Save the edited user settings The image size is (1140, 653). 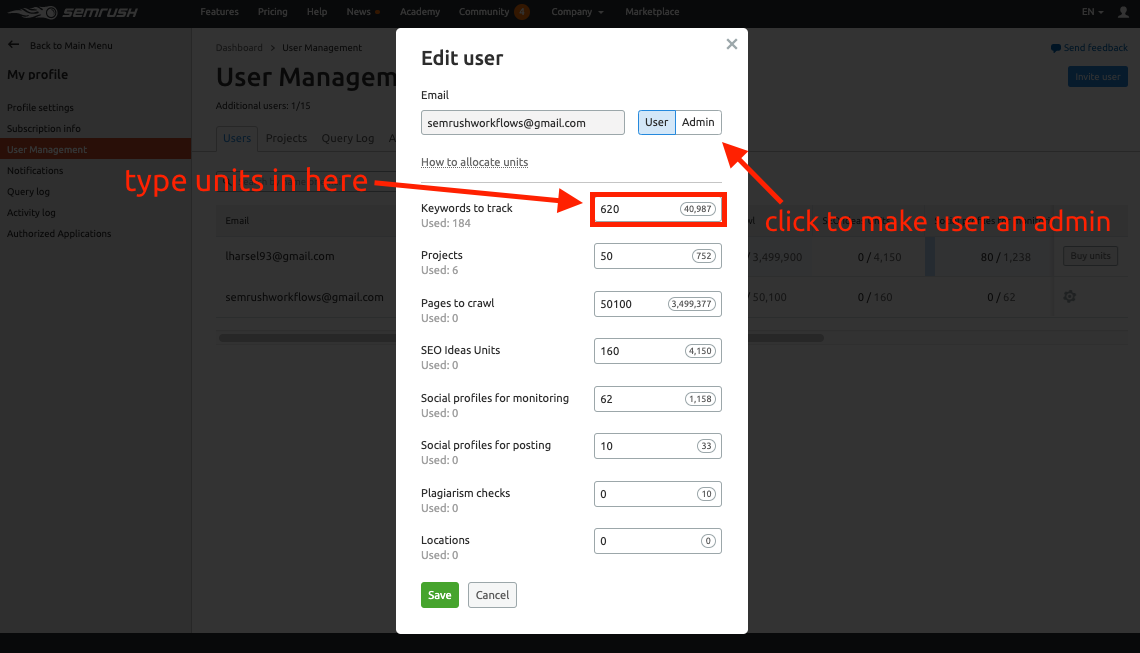[440, 595]
